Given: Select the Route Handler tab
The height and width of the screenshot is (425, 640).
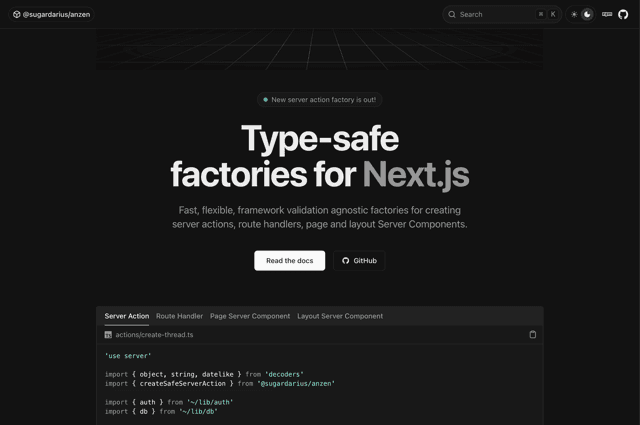Looking at the screenshot, I should pyautogui.click(x=179, y=316).
